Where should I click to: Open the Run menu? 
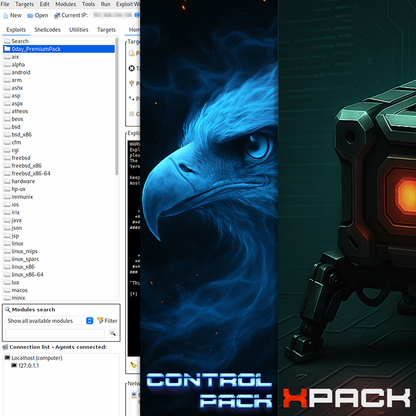click(105, 4)
